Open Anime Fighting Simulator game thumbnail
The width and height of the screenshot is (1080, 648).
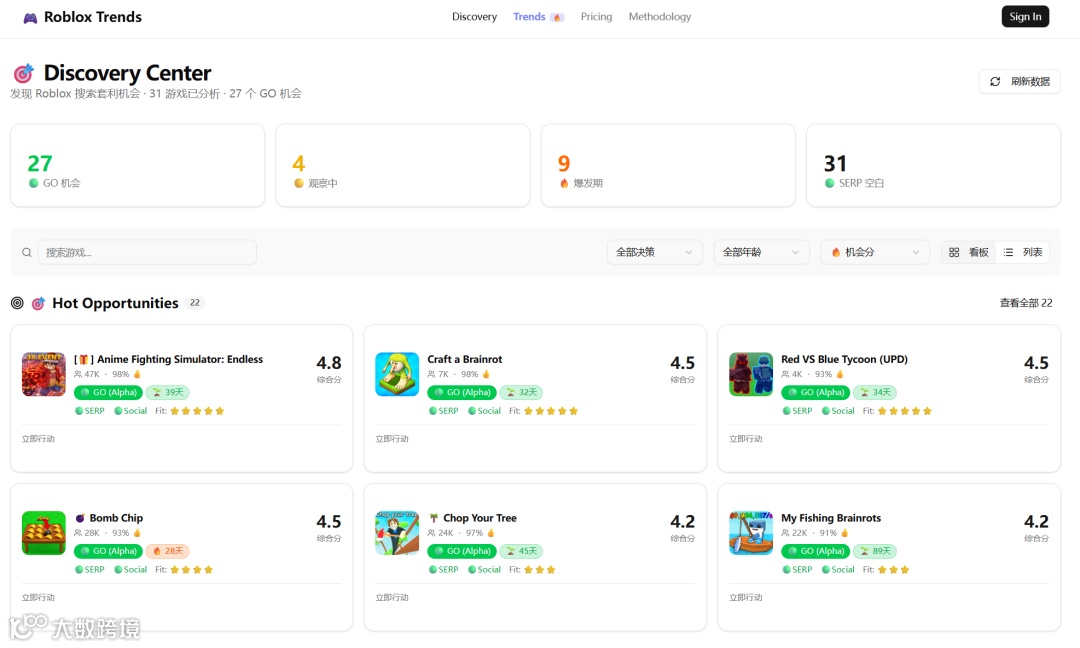tap(43, 374)
